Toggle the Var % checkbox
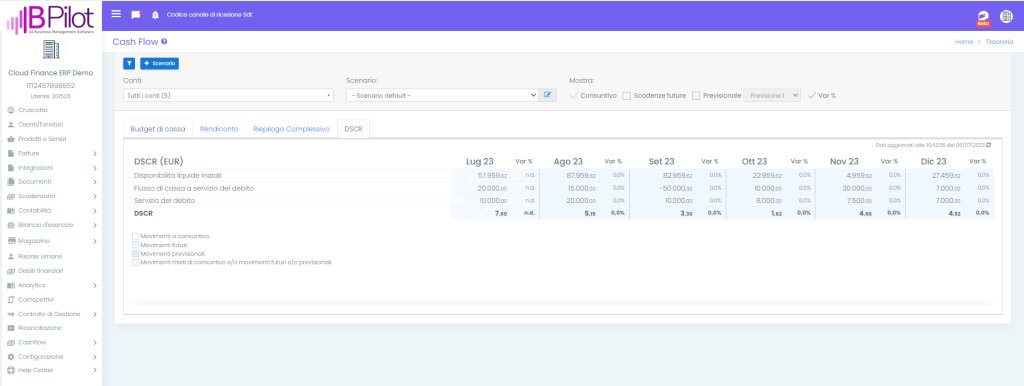This screenshot has width=1024, height=386. point(812,95)
